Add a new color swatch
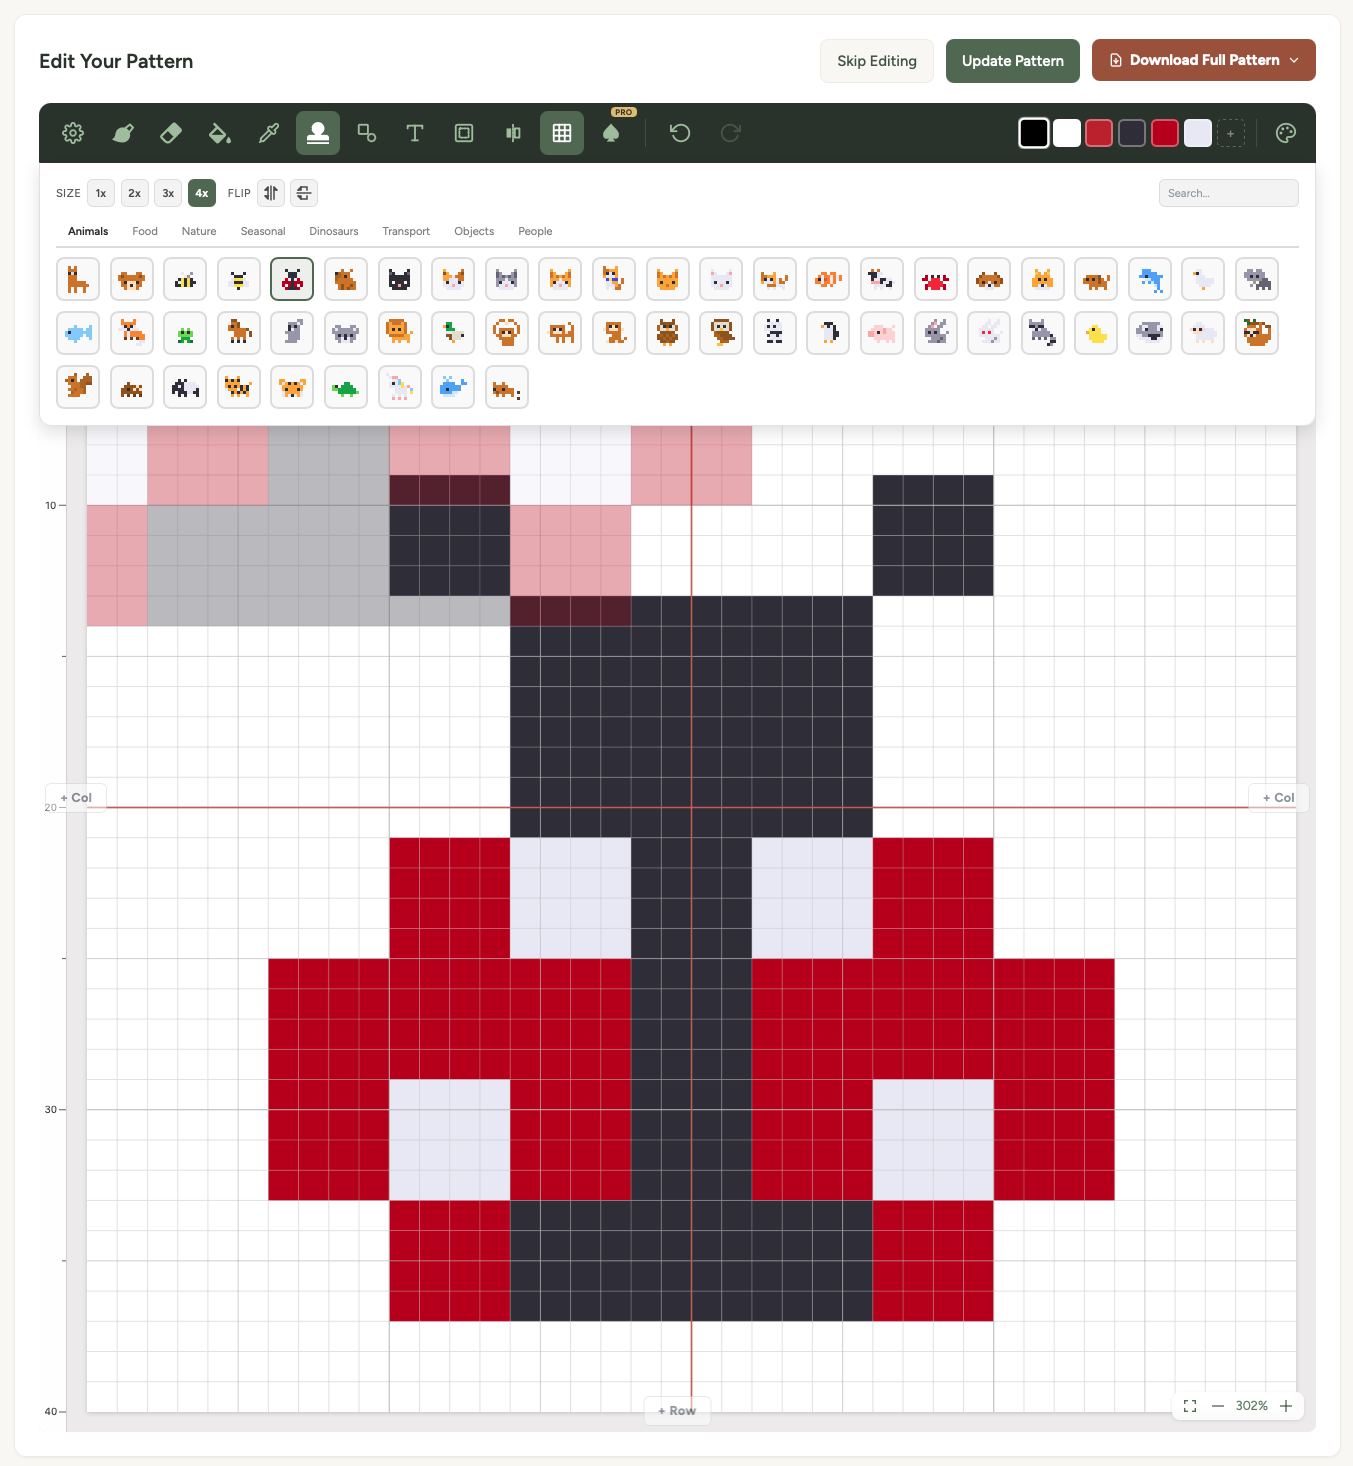The width and height of the screenshot is (1353, 1466). tap(1231, 133)
